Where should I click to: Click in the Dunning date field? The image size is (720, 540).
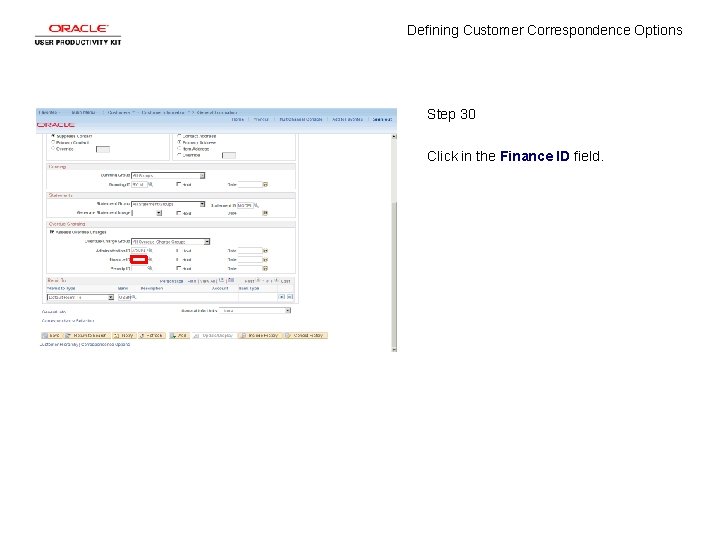[x=249, y=185]
